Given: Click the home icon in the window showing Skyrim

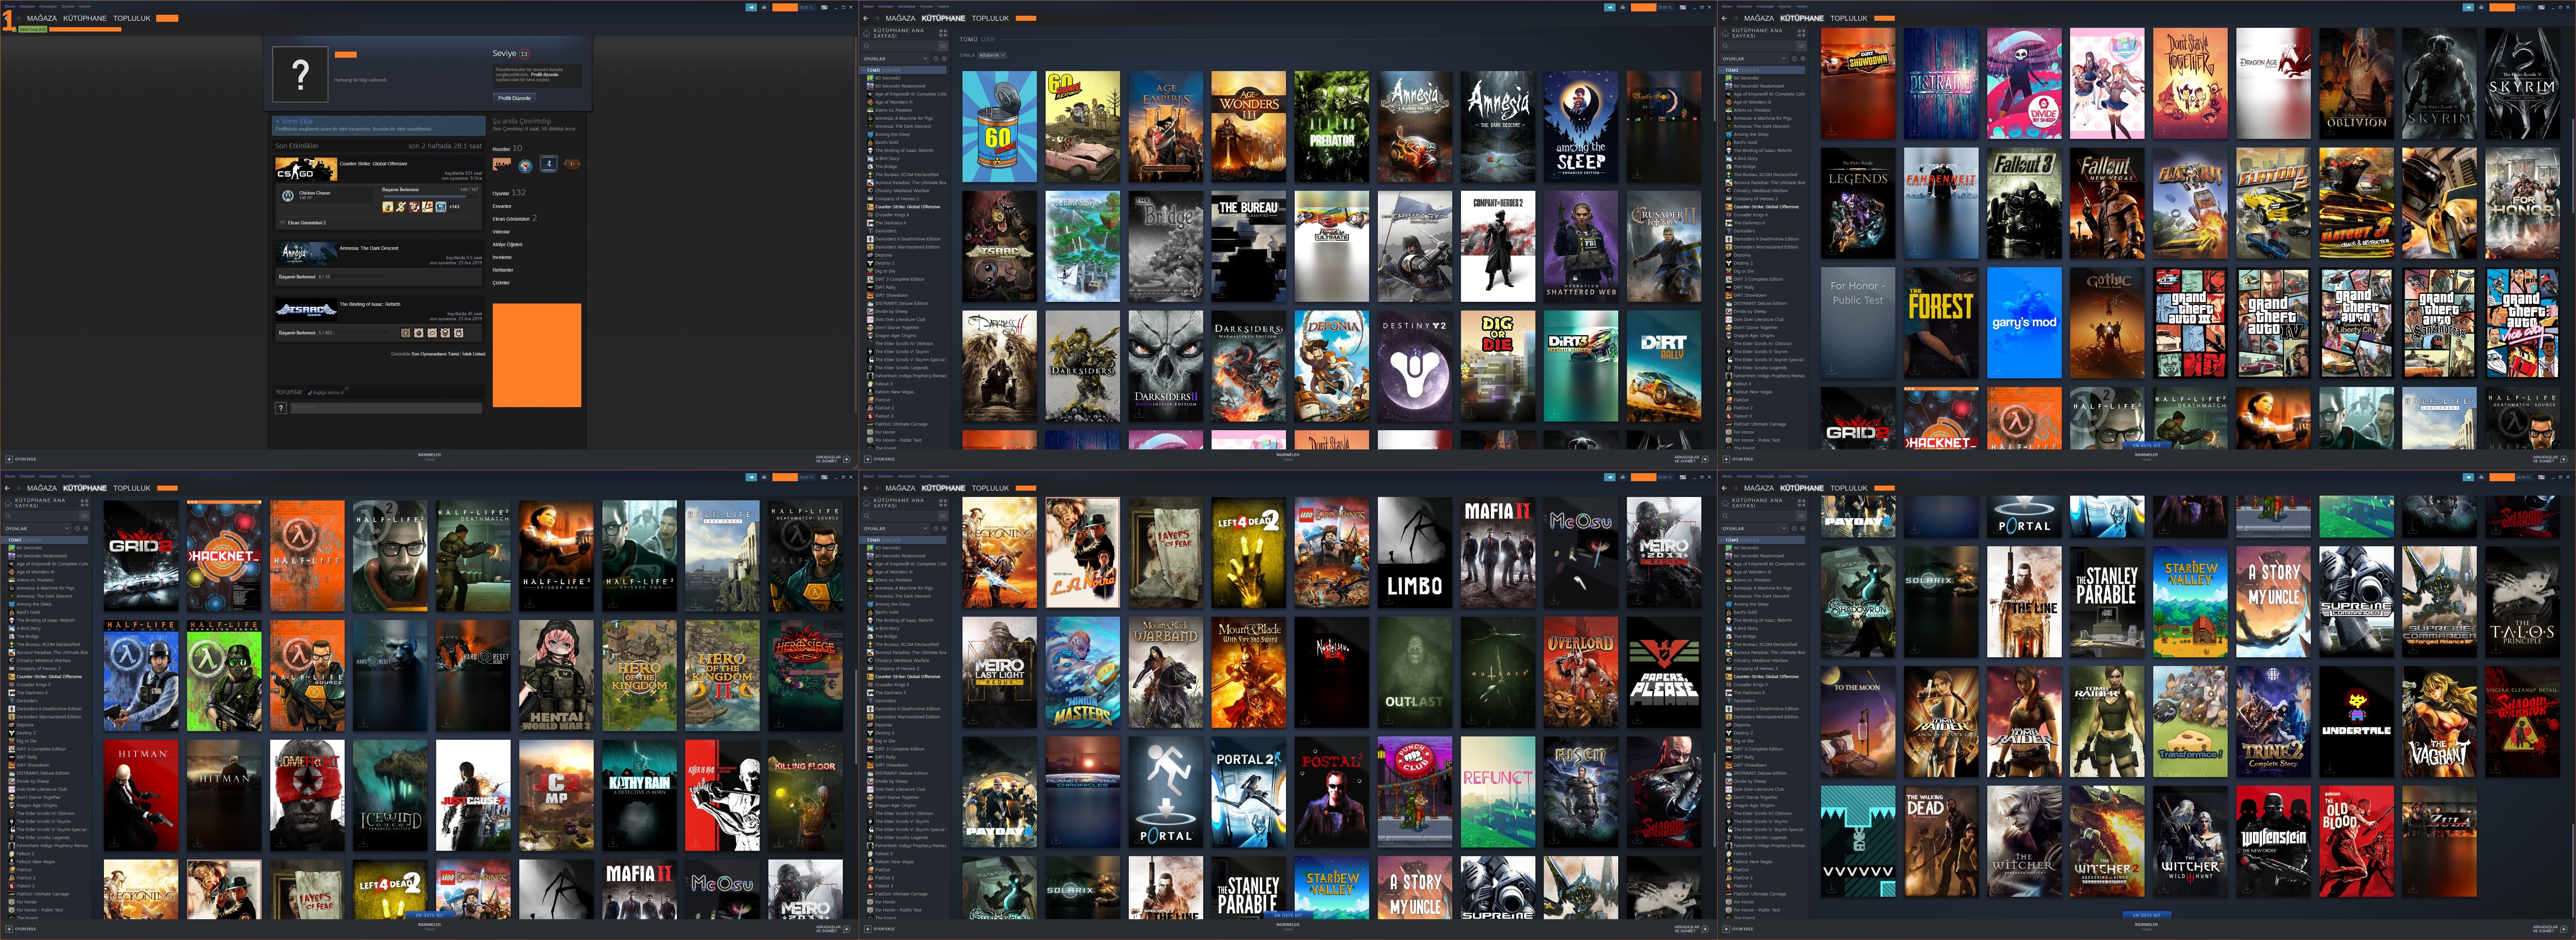Looking at the screenshot, I should (1725, 33).
